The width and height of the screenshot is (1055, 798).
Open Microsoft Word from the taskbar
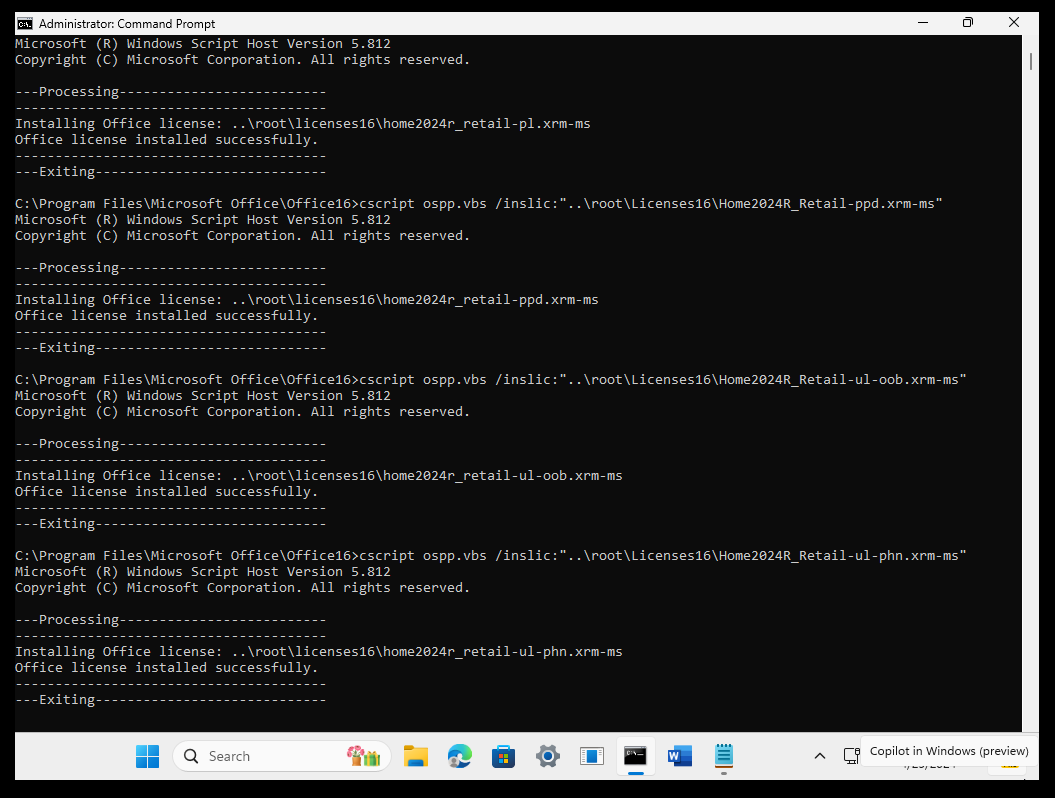pos(680,756)
